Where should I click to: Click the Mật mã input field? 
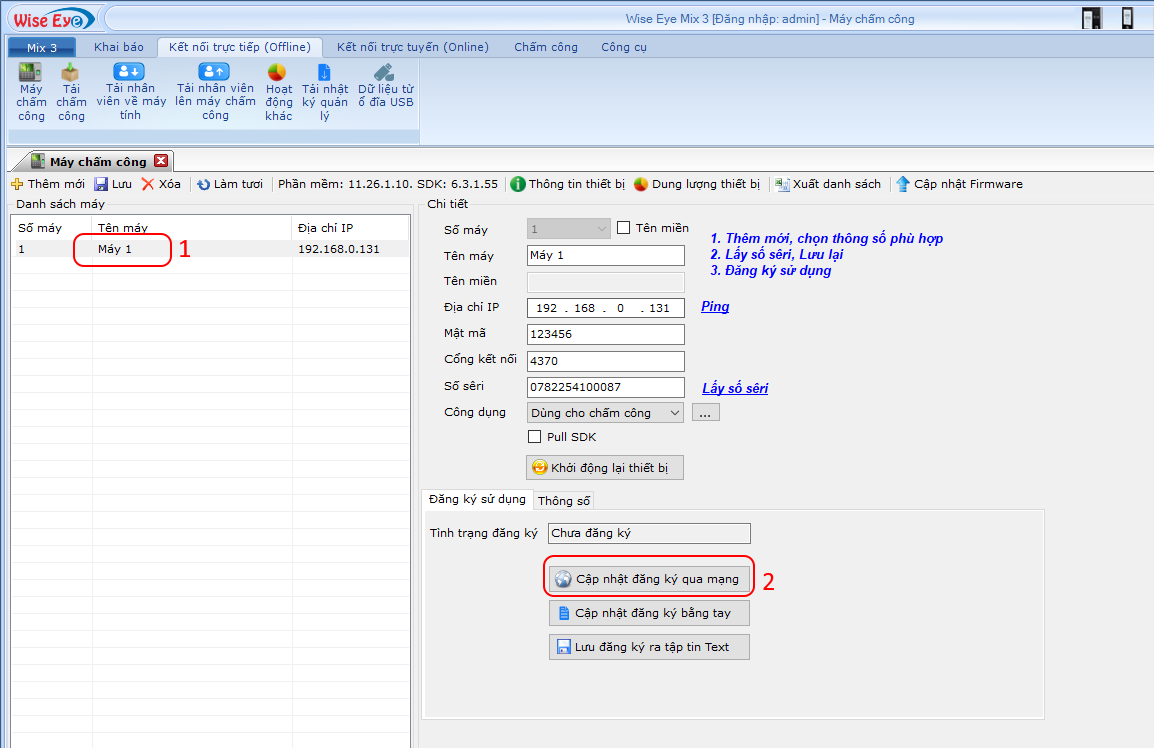605,334
